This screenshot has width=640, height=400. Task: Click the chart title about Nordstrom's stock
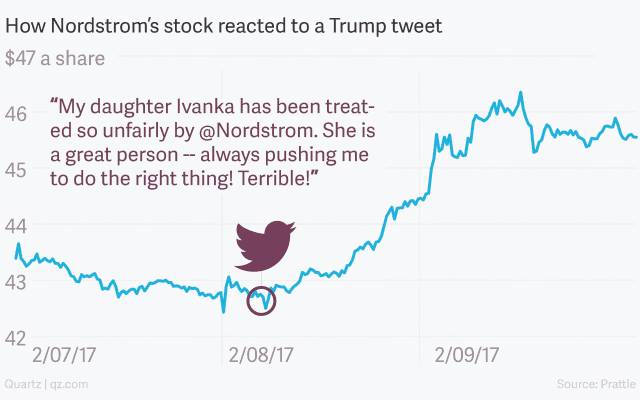point(225,22)
